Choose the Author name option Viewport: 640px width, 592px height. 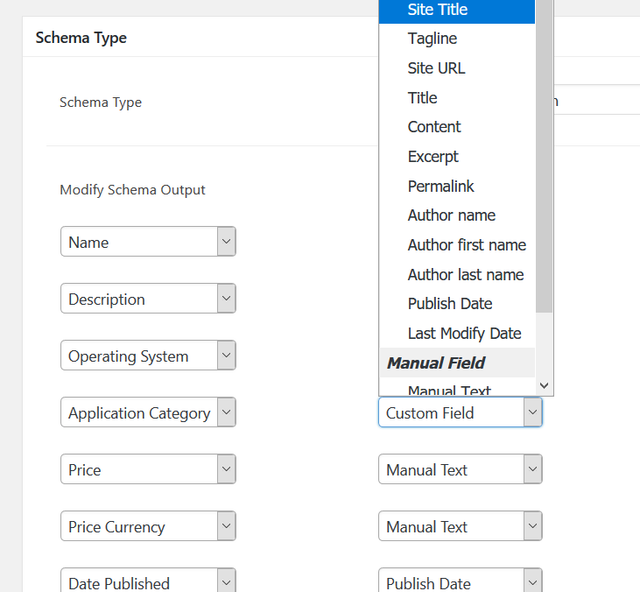pos(457,215)
